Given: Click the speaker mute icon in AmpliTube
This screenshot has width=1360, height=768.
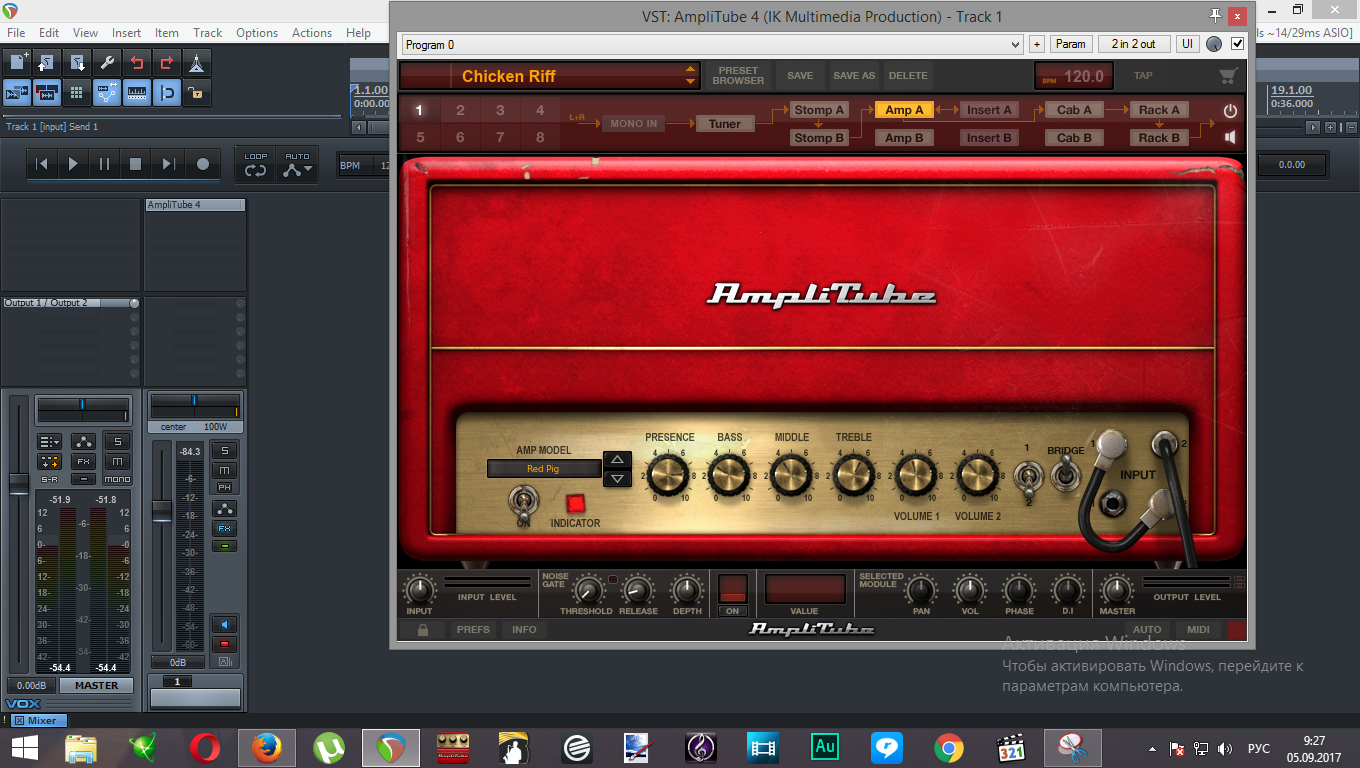Looking at the screenshot, I should pyautogui.click(x=1230, y=138).
